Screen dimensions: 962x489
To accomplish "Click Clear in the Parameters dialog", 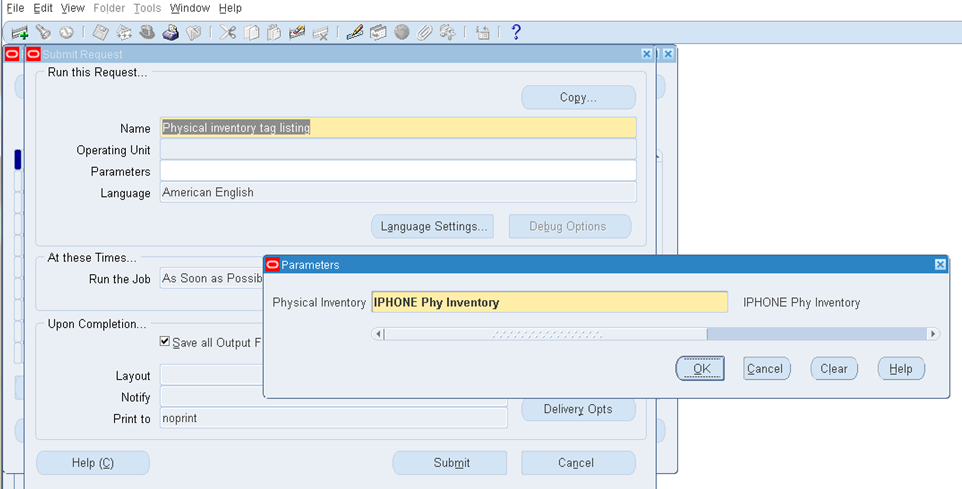I will coord(834,368).
